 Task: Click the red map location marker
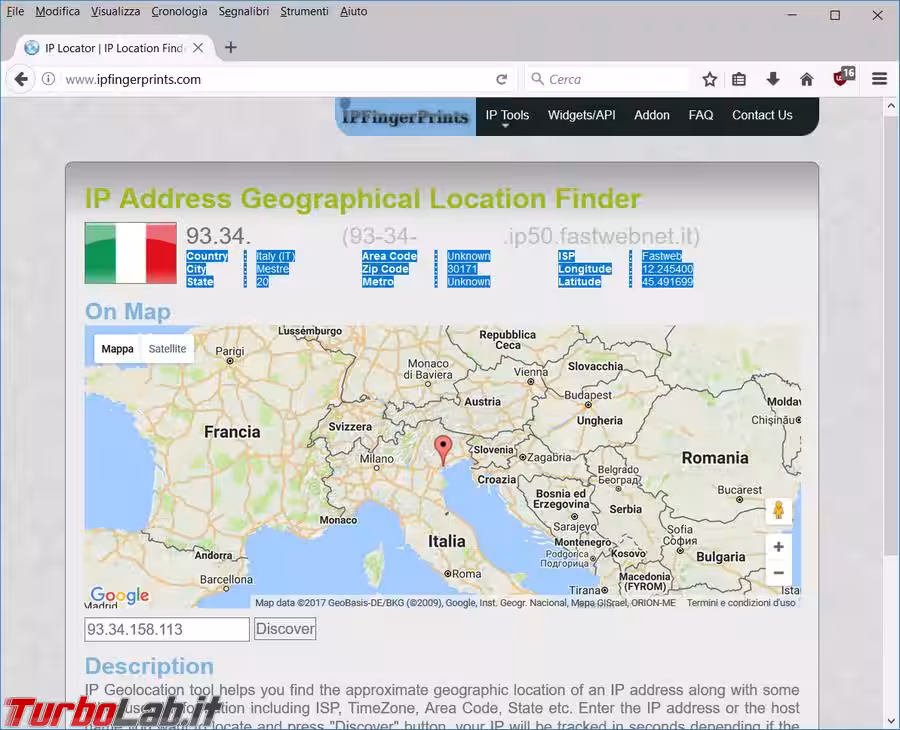point(444,449)
